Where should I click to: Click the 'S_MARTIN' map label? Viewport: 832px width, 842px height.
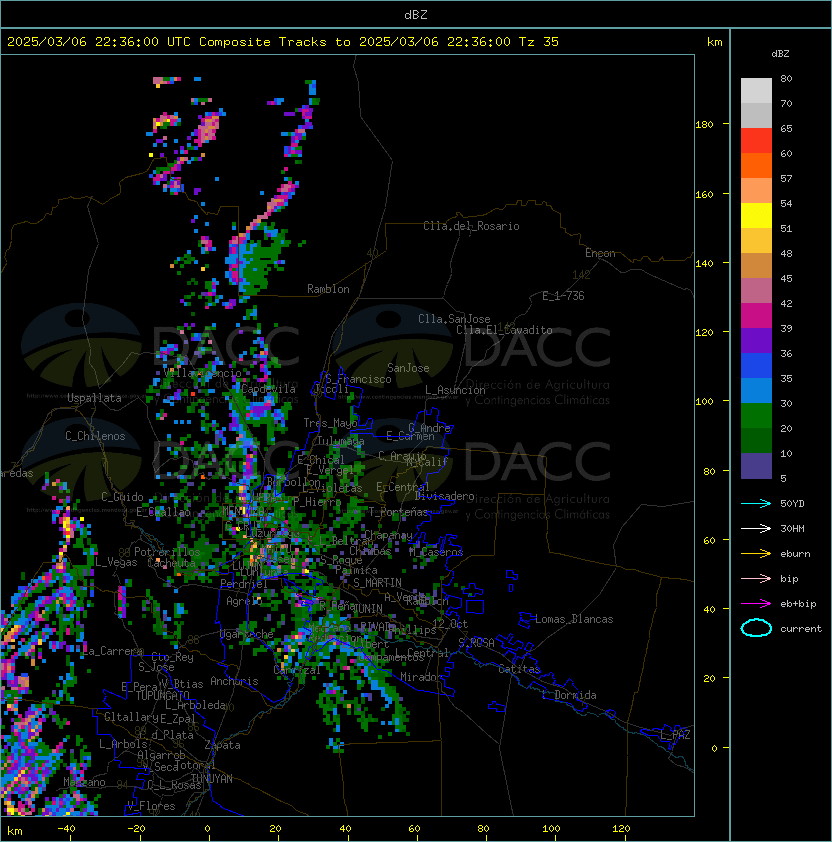pos(378,583)
